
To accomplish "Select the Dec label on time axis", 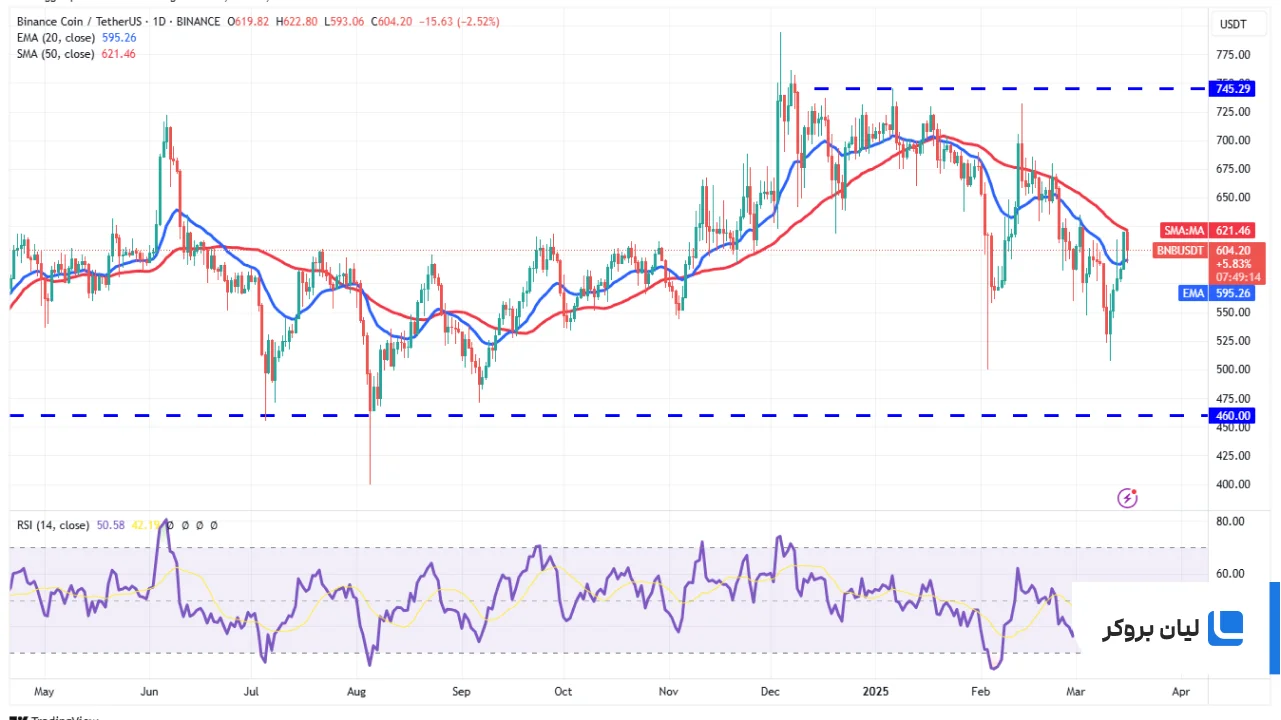I will tap(770, 690).
